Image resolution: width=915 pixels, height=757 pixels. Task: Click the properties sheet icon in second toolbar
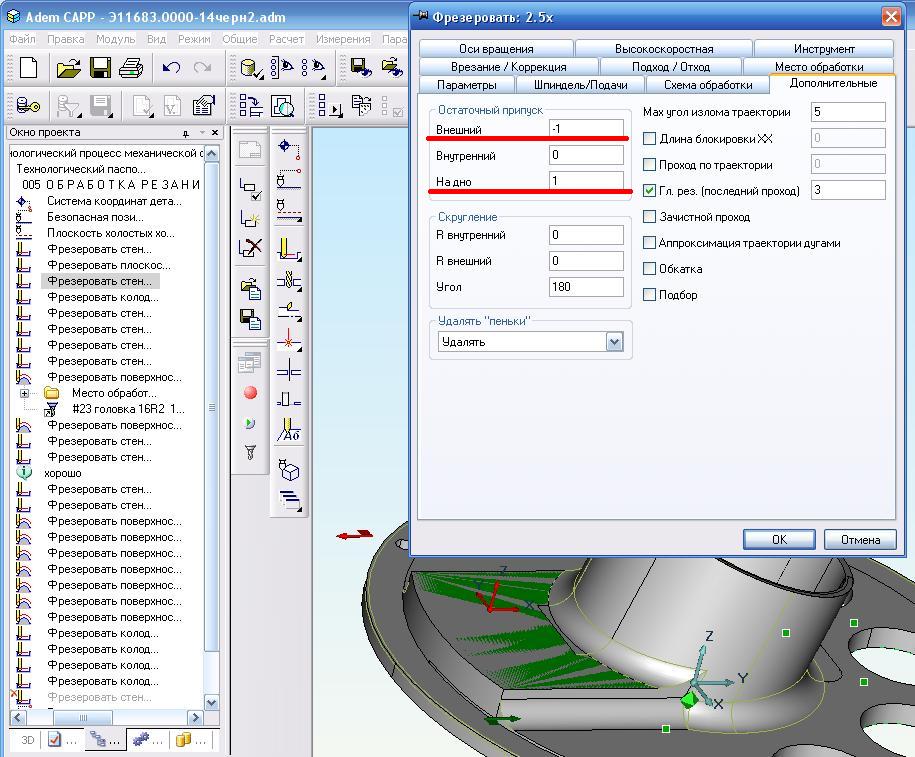tap(204, 106)
